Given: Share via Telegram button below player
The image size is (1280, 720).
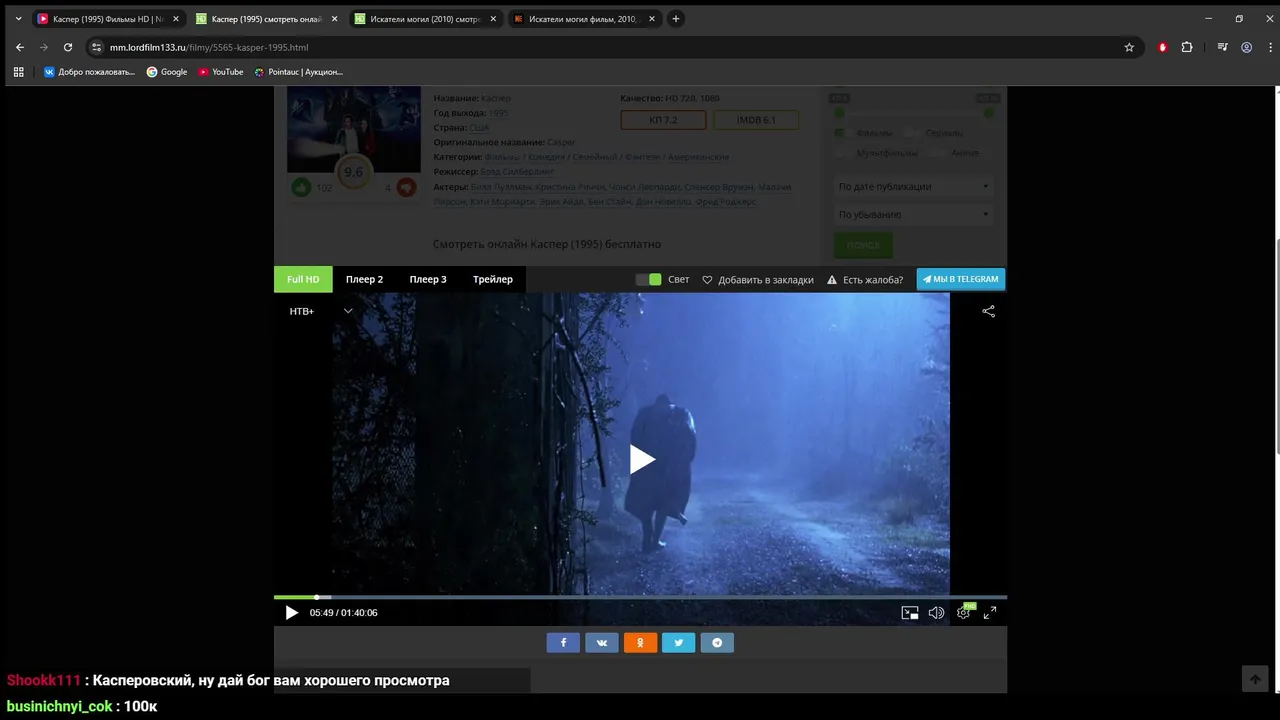Looking at the screenshot, I should pyautogui.click(x=717, y=643).
